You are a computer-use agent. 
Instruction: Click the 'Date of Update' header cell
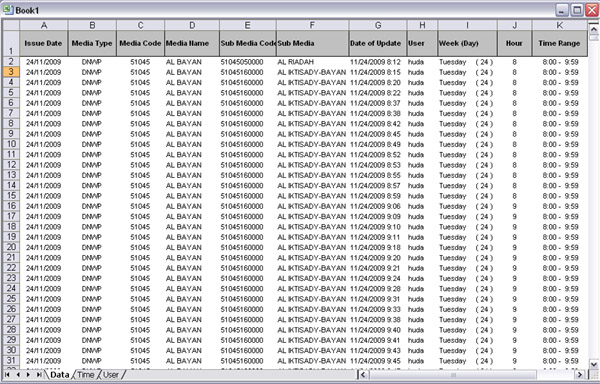point(378,43)
